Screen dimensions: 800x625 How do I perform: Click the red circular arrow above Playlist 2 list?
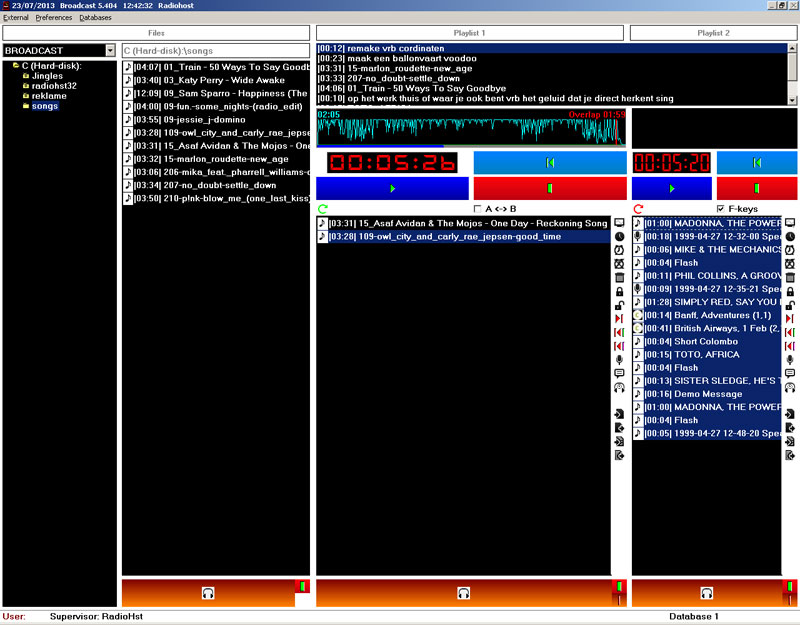click(x=638, y=209)
